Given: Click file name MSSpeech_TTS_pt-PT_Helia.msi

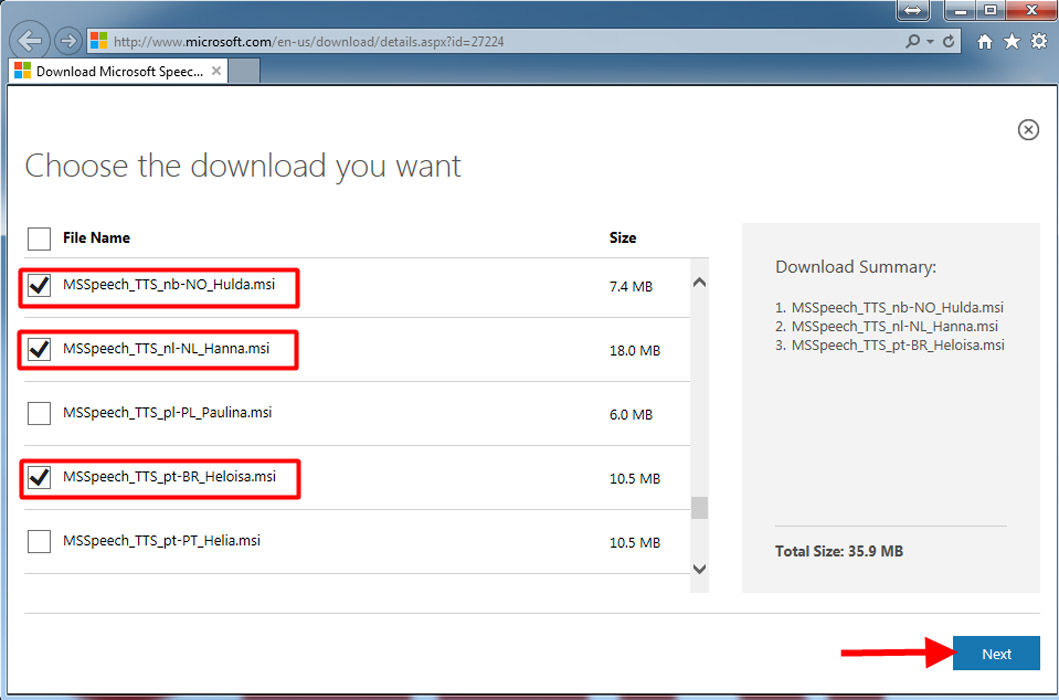Looking at the screenshot, I should tap(161, 541).
